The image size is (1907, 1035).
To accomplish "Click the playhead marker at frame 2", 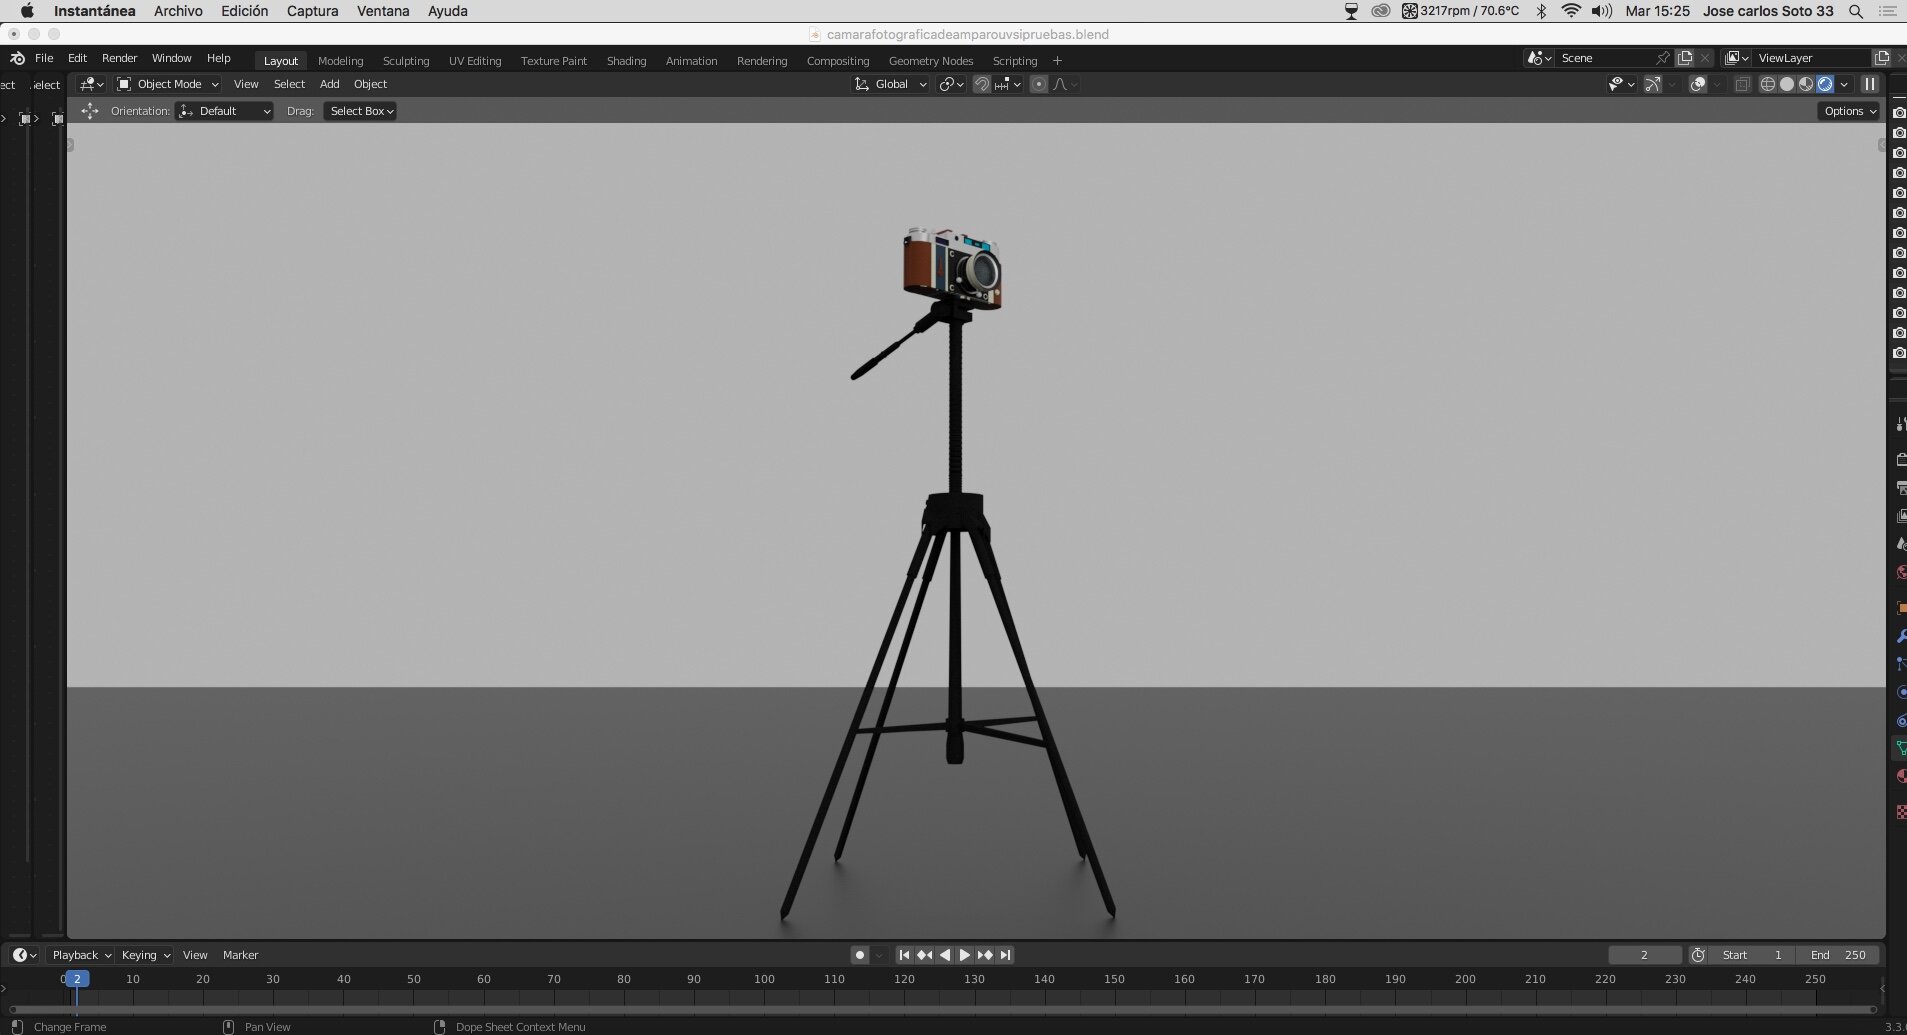I will coord(77,979).
